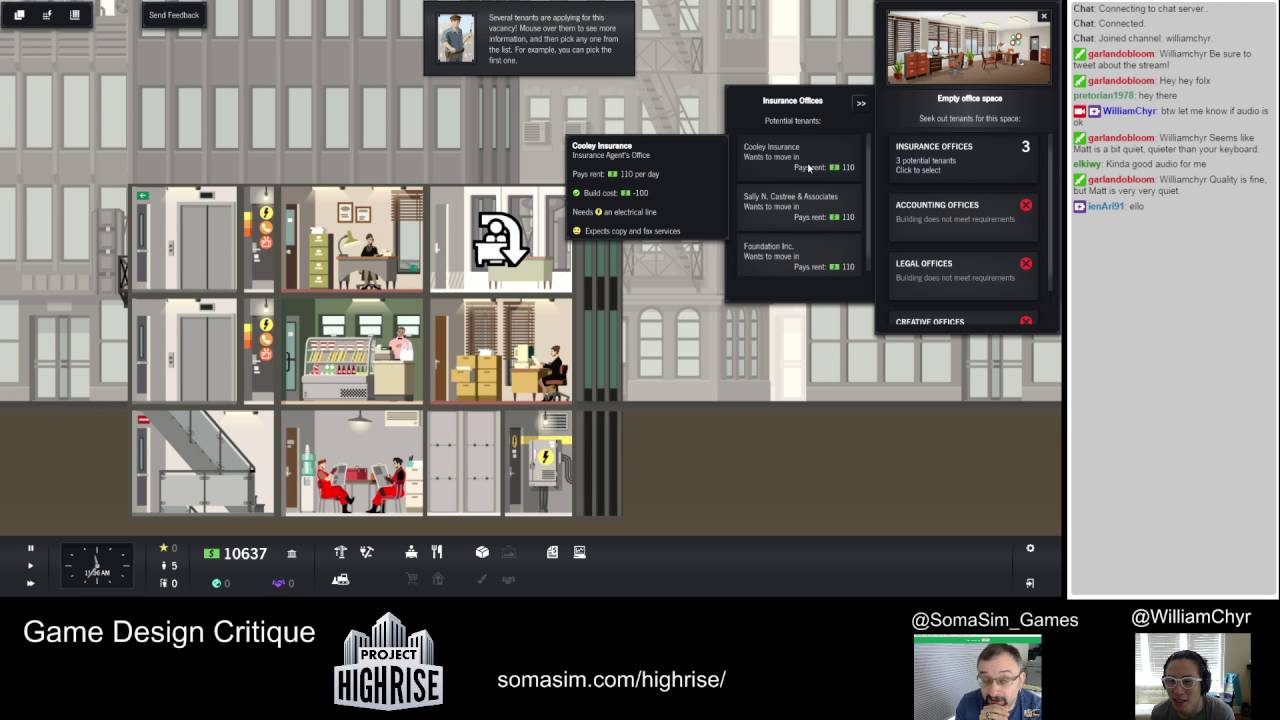Select Cooley Insurance as tenant
Screen dimensions: 1280x720
[x=798, y=158]
